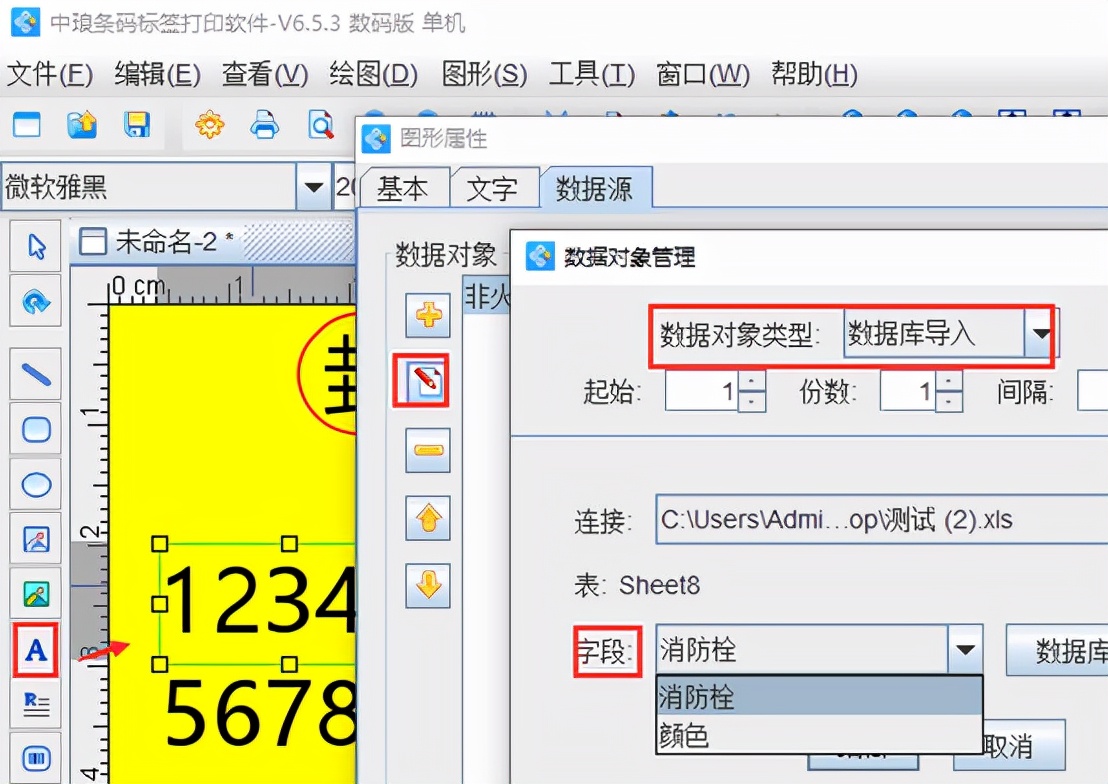Select the line drawing tool
Screen dimensions: 1108x784
coord(36,374)
